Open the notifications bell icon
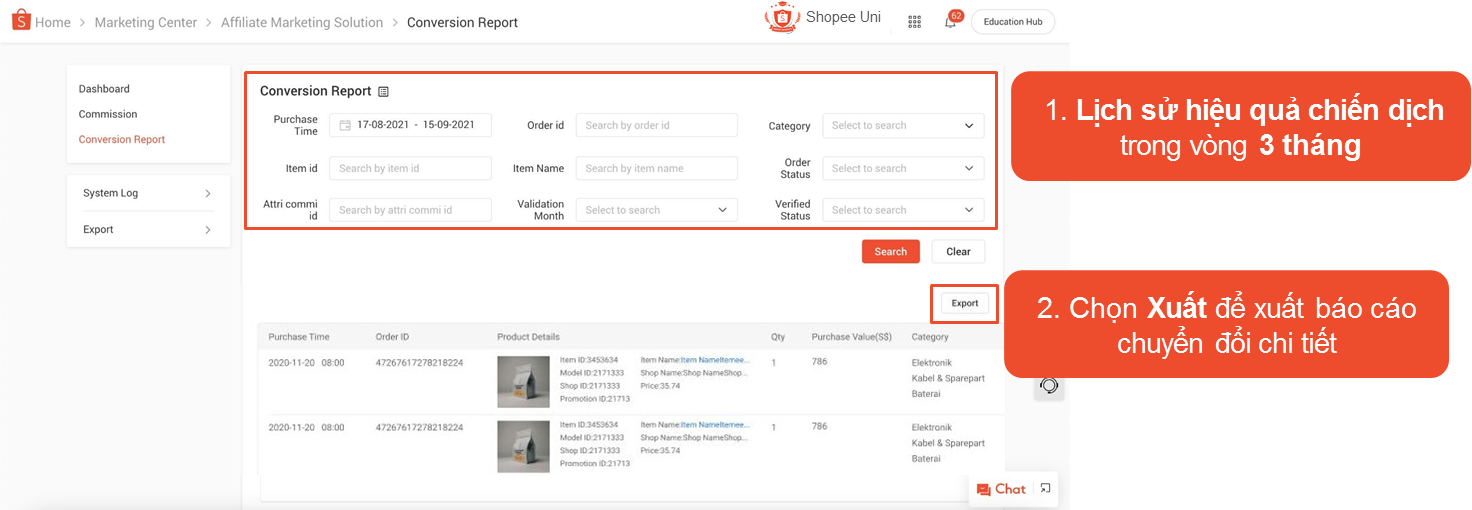Image resolution: width=1472 pixels, height=510 pixels. point(950,22)
